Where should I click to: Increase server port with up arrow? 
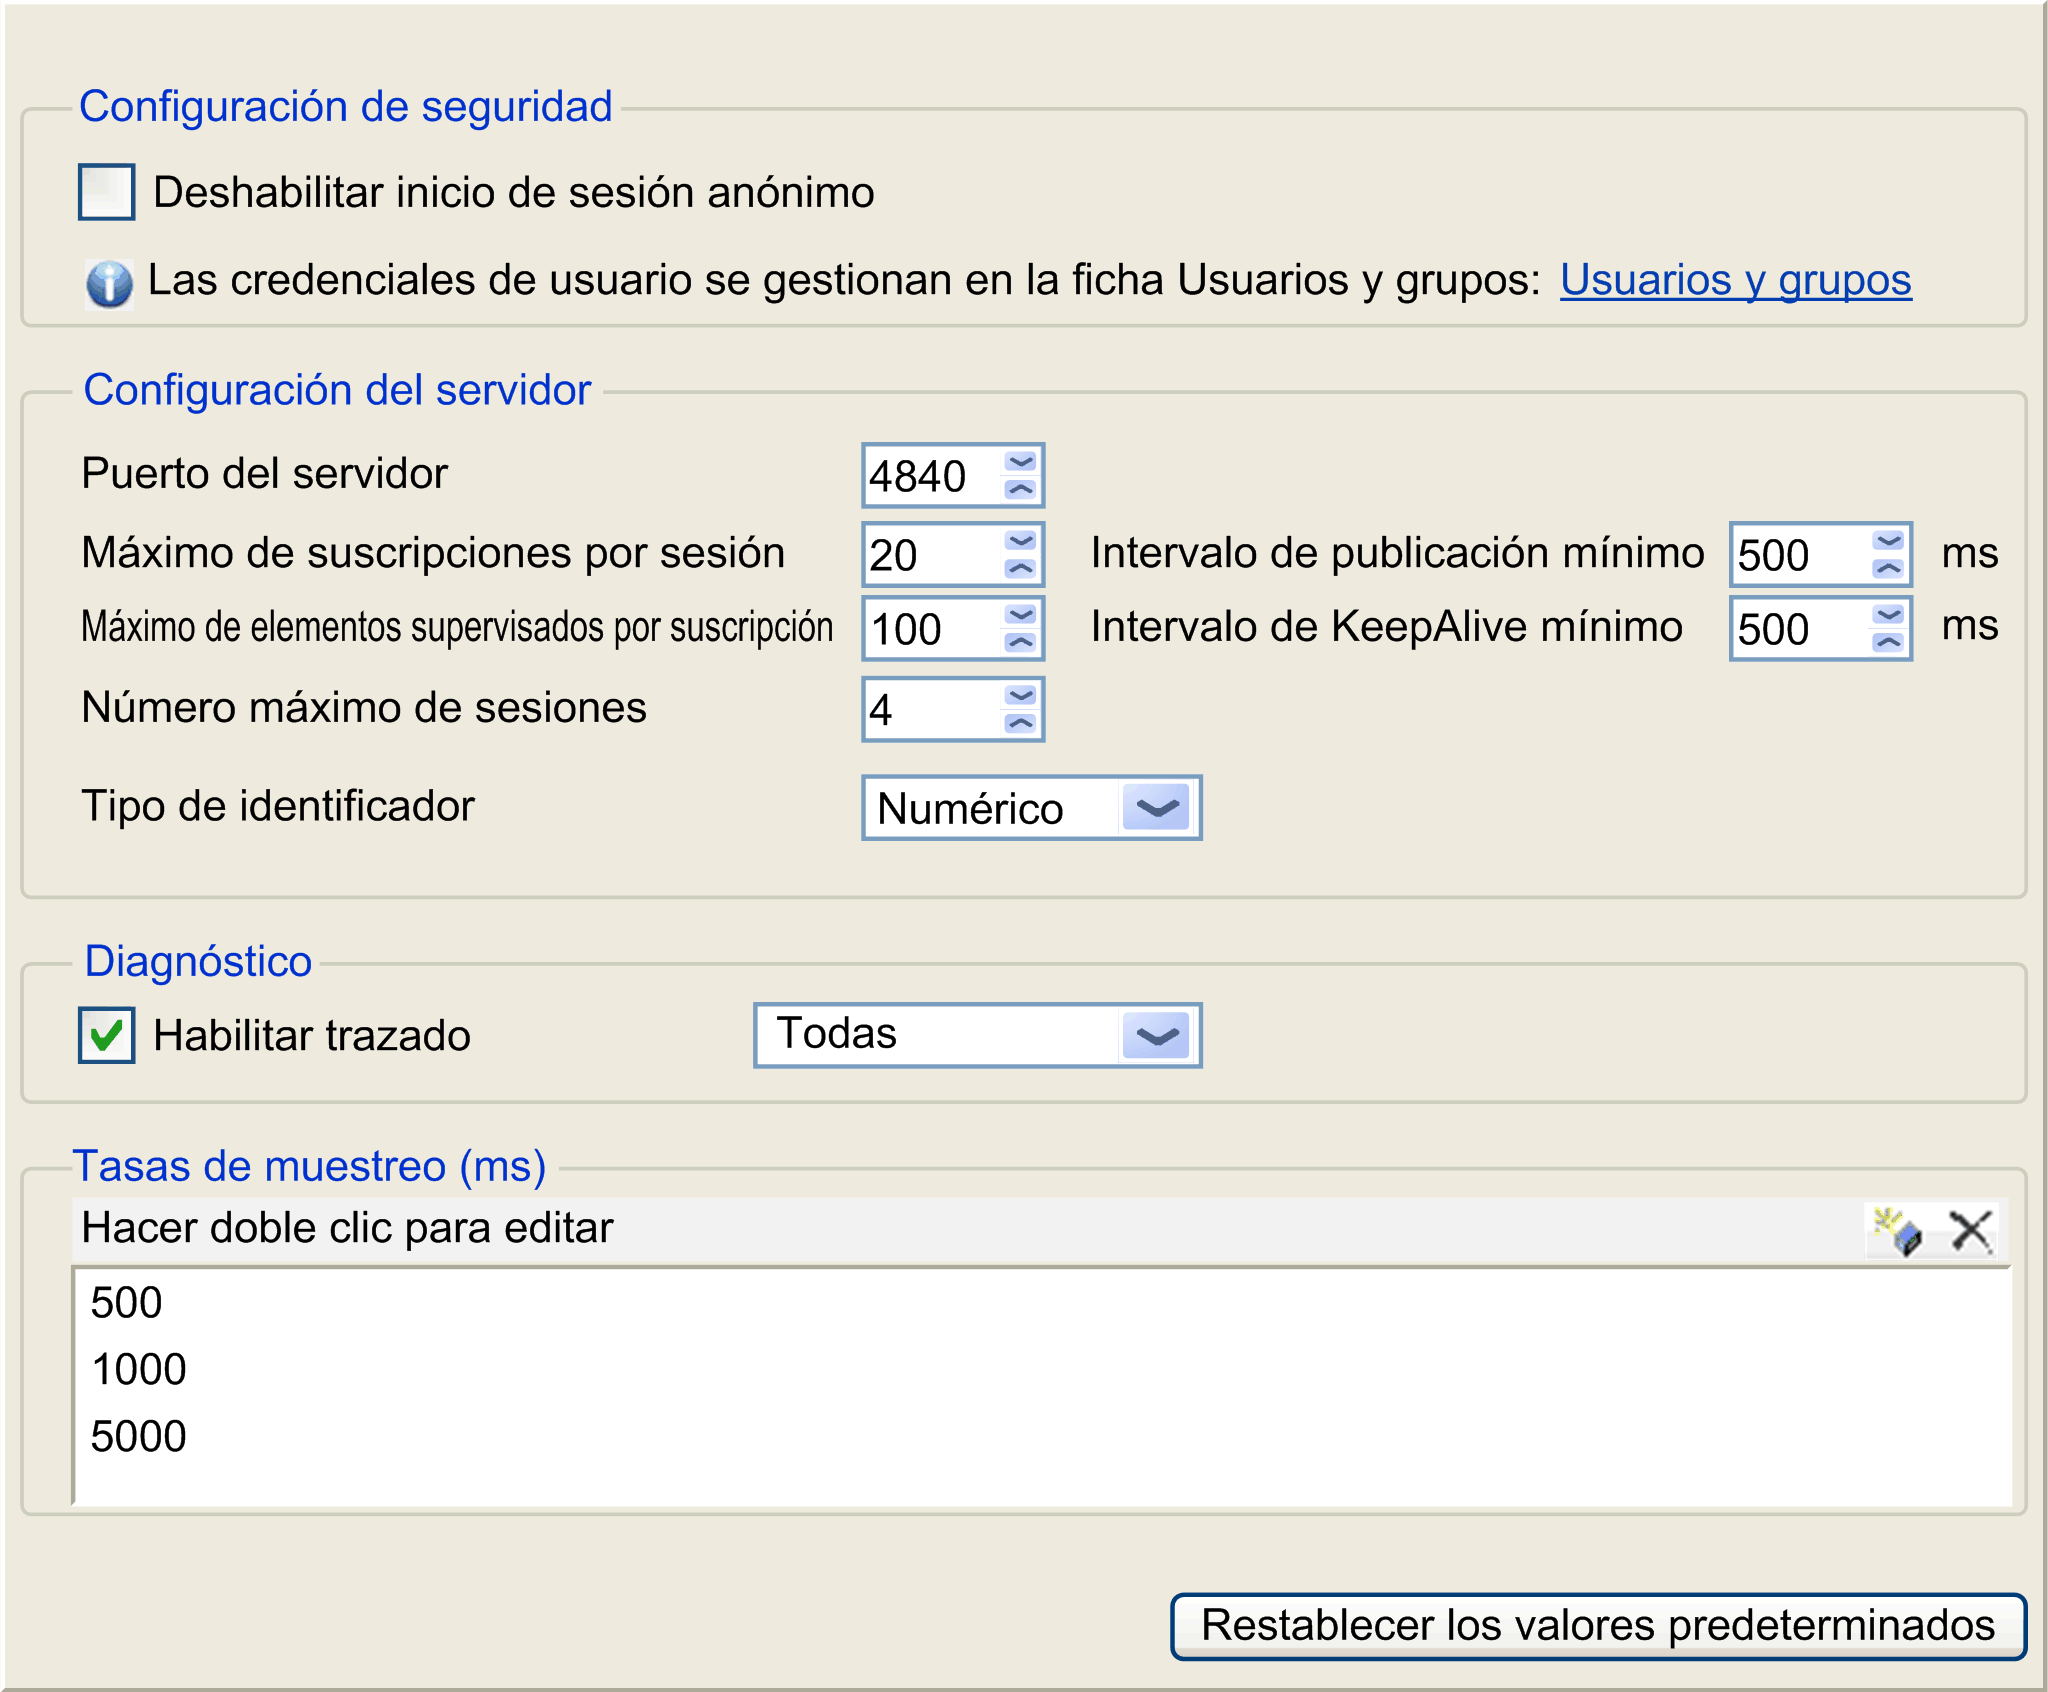click(x=1021, y=489)
